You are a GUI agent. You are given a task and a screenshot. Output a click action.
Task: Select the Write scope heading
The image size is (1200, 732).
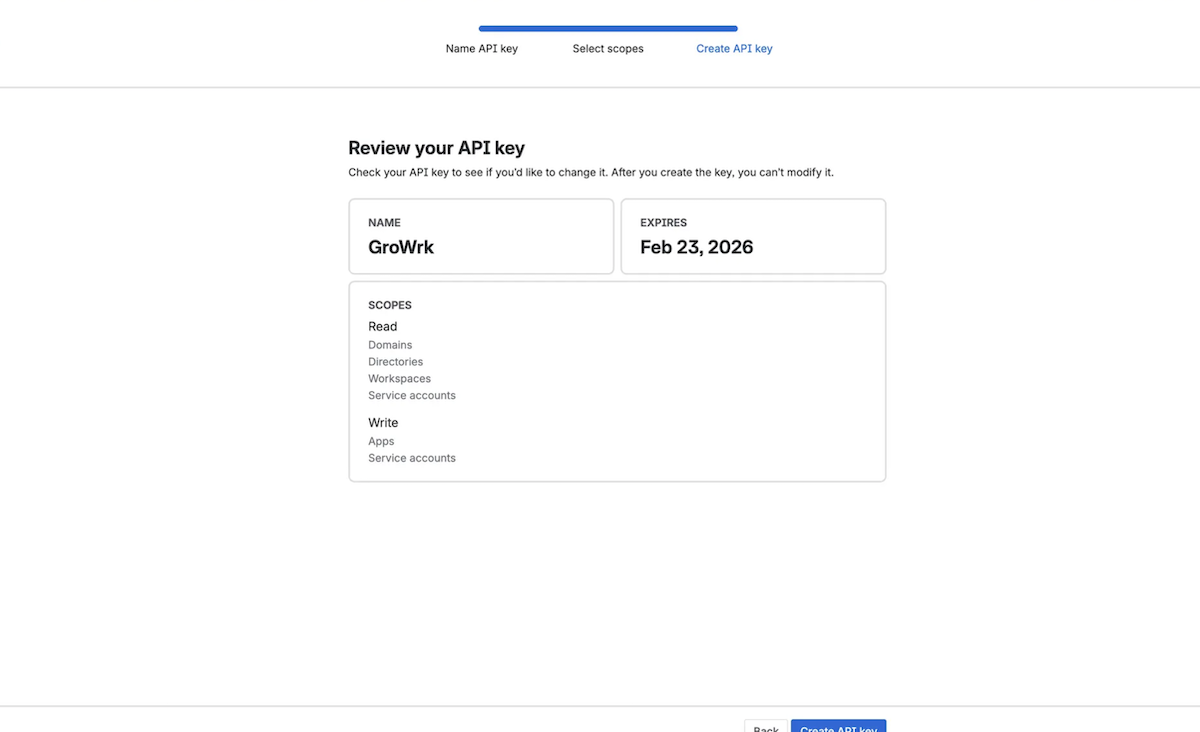[x=383, y=422]
